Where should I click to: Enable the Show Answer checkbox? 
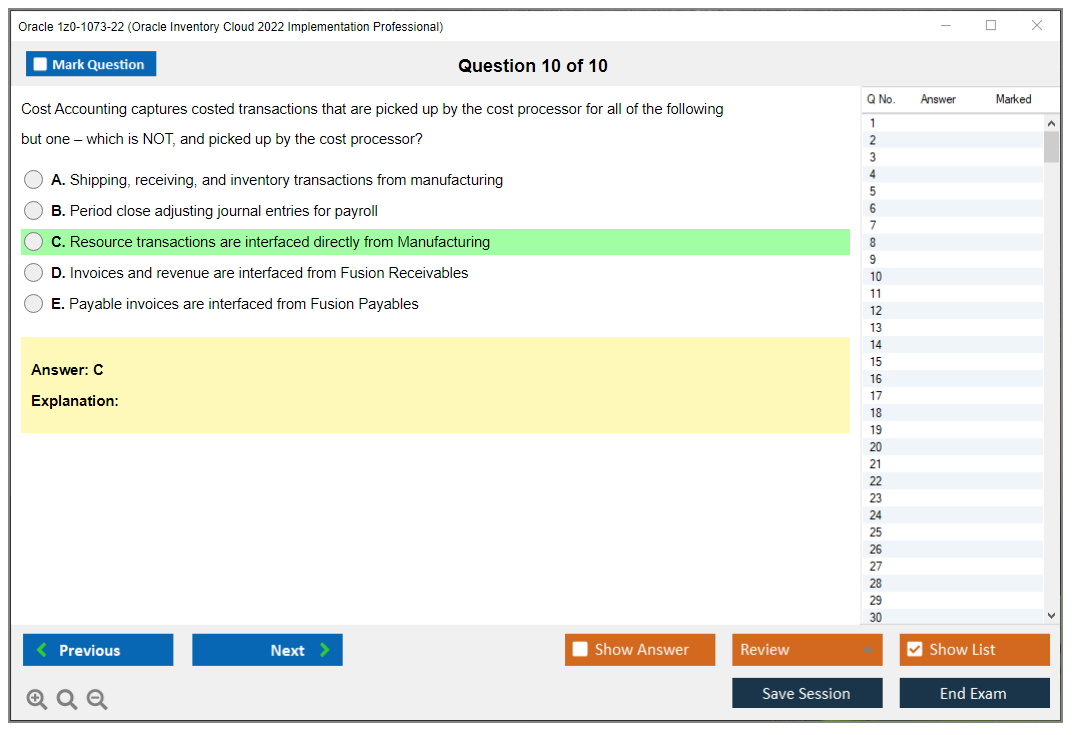pos(580,649)
